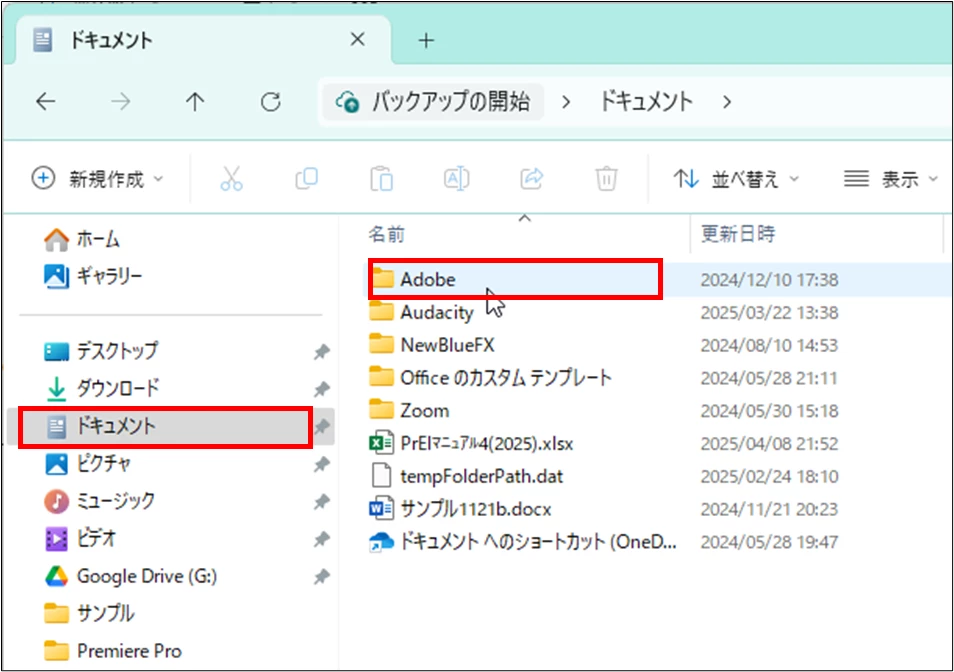Select サンプル1121b.docx file
Viewport: 954px width, 672px height.
460,509
